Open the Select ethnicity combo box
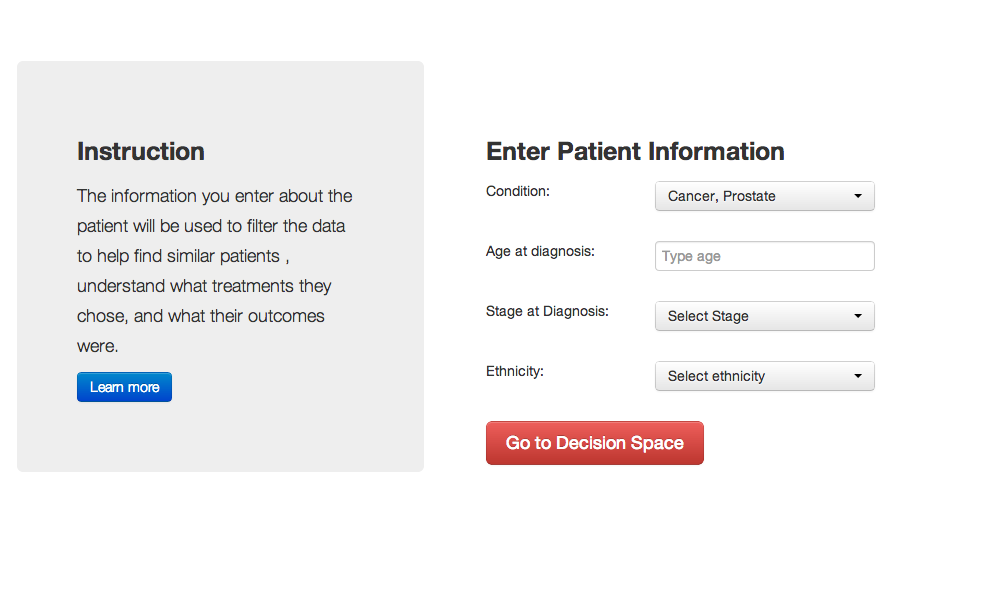The image size is (991, 614). tap(765, 376)
